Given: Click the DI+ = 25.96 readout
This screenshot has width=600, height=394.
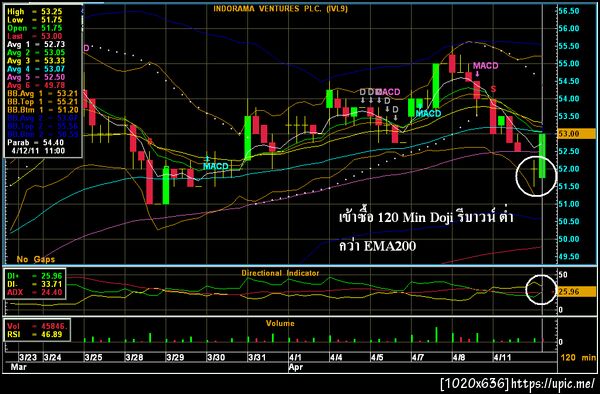Looking at the screenshot, I should (x=34, y=276).
